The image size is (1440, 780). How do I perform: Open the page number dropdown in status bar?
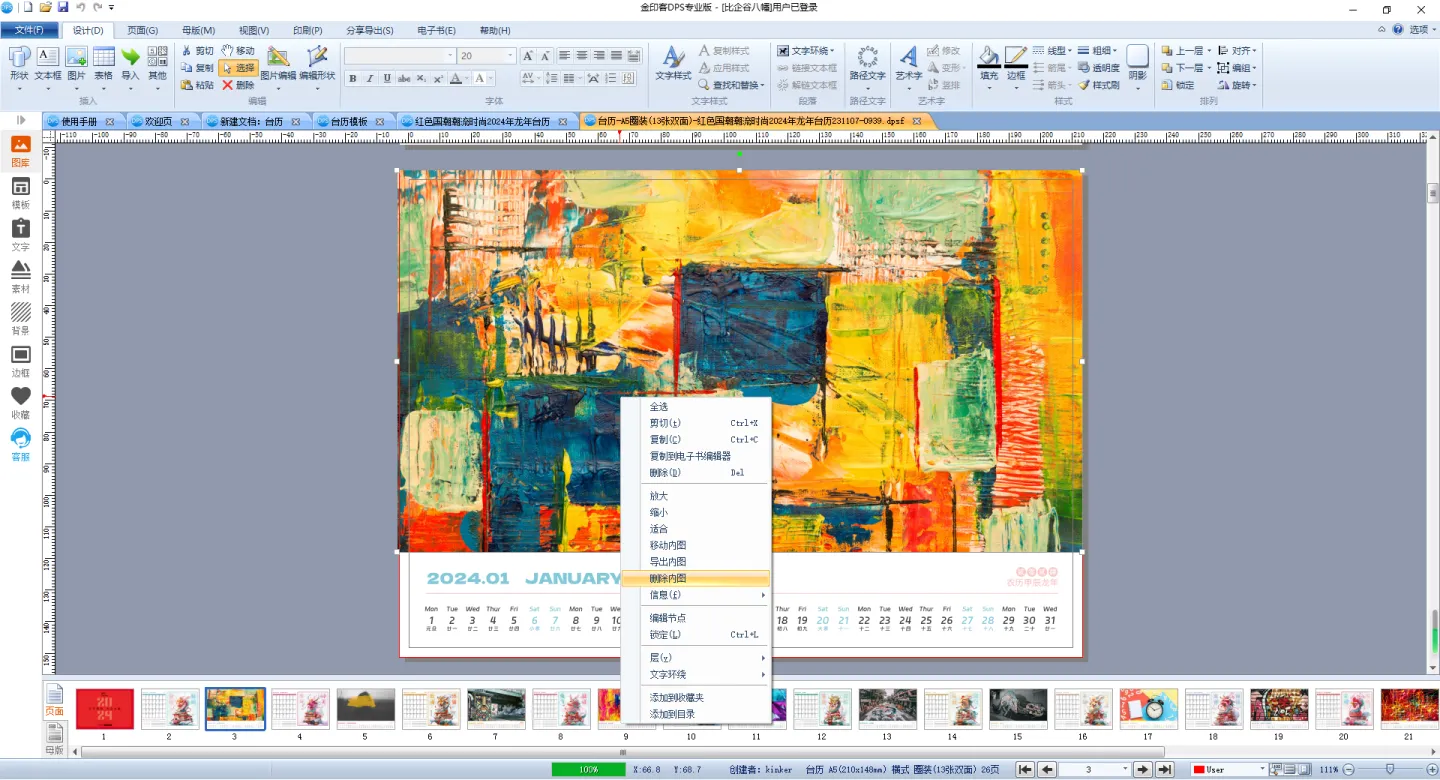pos(1125,769)
